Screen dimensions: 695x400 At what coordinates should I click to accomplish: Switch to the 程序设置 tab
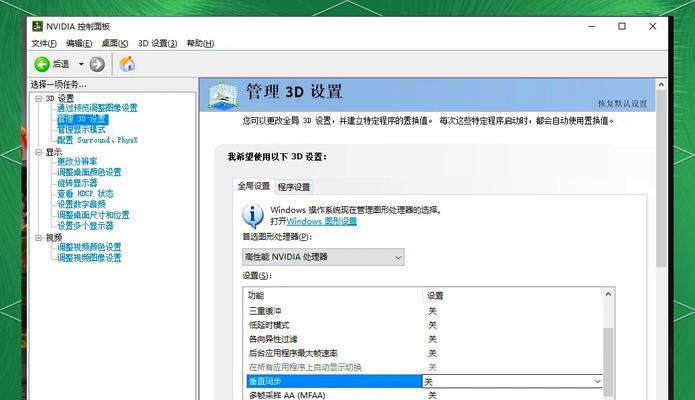[294, 187]
